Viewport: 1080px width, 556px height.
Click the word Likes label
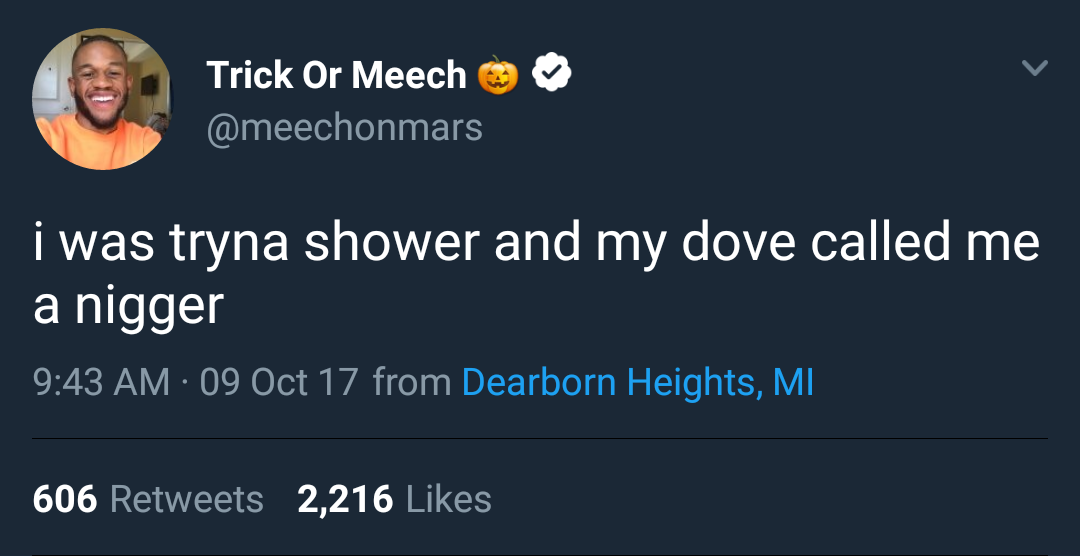click(x=449, y=498)
